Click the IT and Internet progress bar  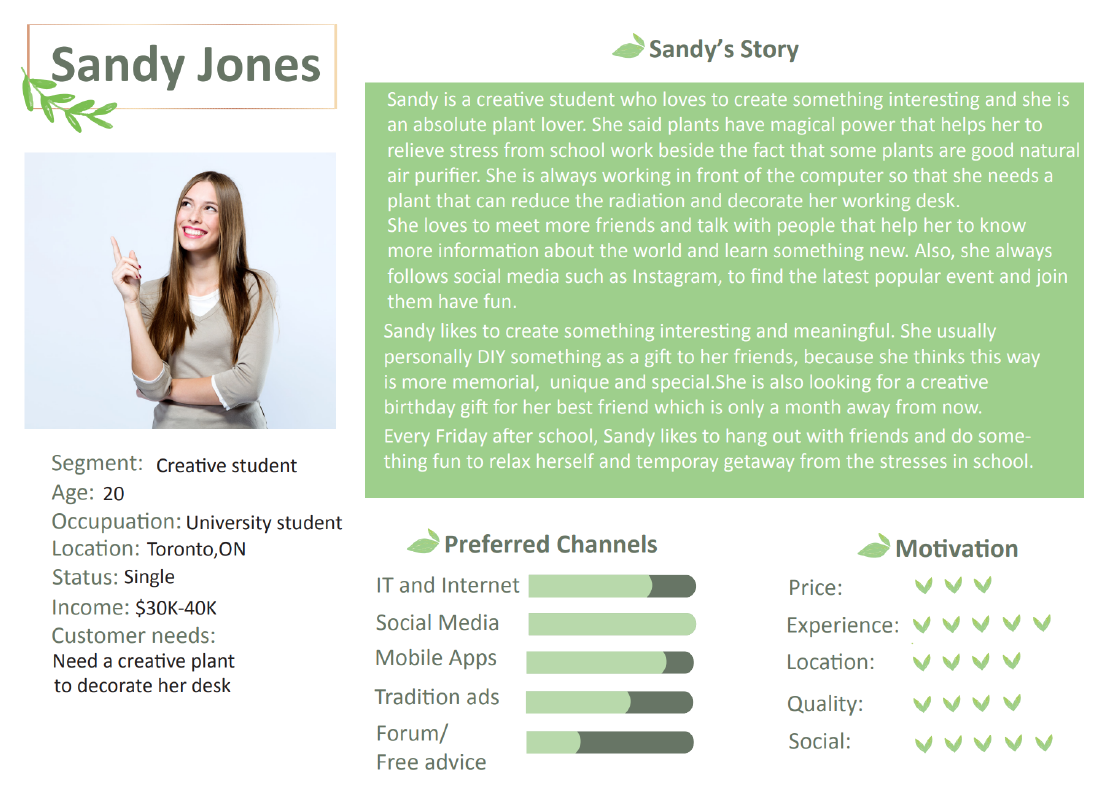612,587
